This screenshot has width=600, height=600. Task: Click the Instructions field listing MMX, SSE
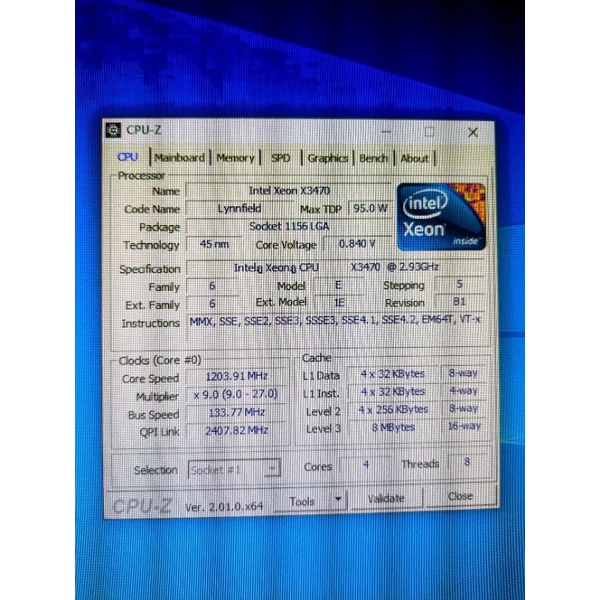click(x=335, y=322)
